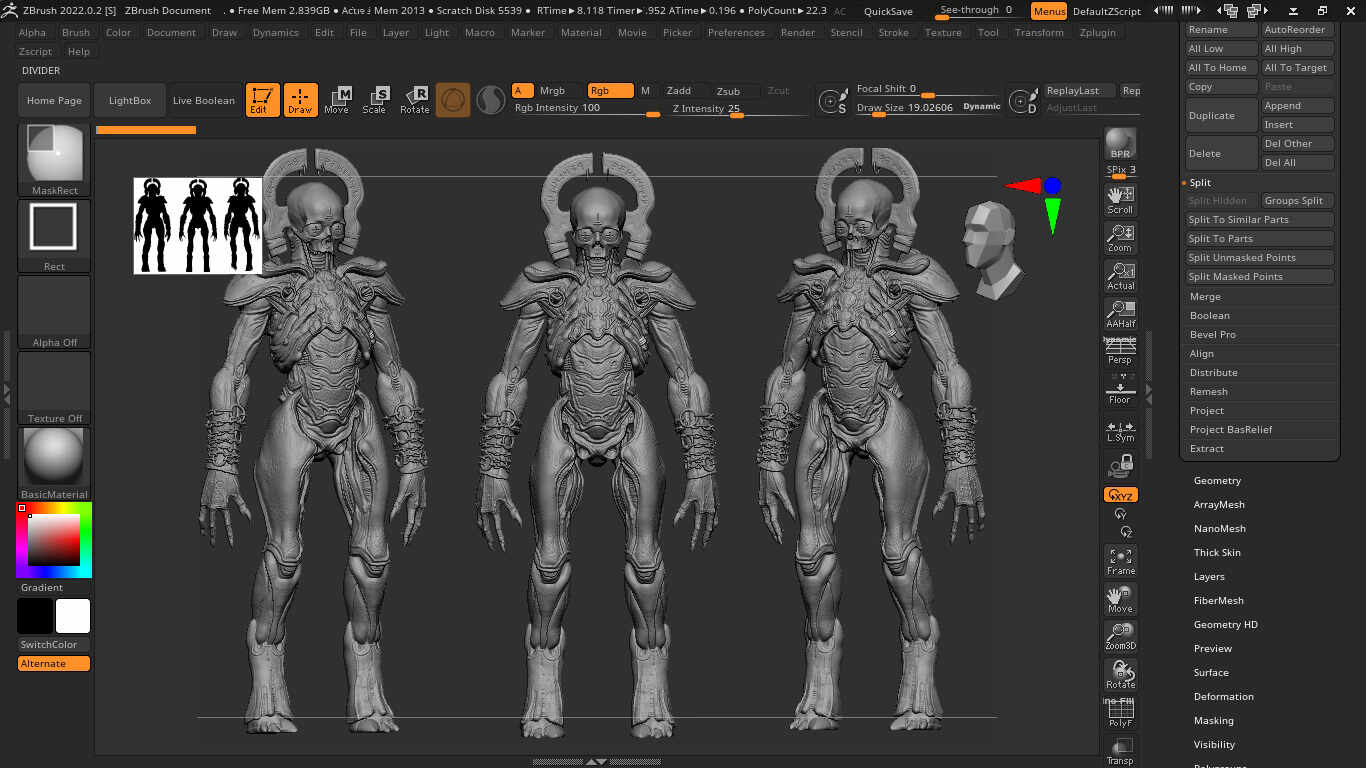1366x768 pixels.
Task: Set canvas to Actual size
Action: coord(1120,275)
